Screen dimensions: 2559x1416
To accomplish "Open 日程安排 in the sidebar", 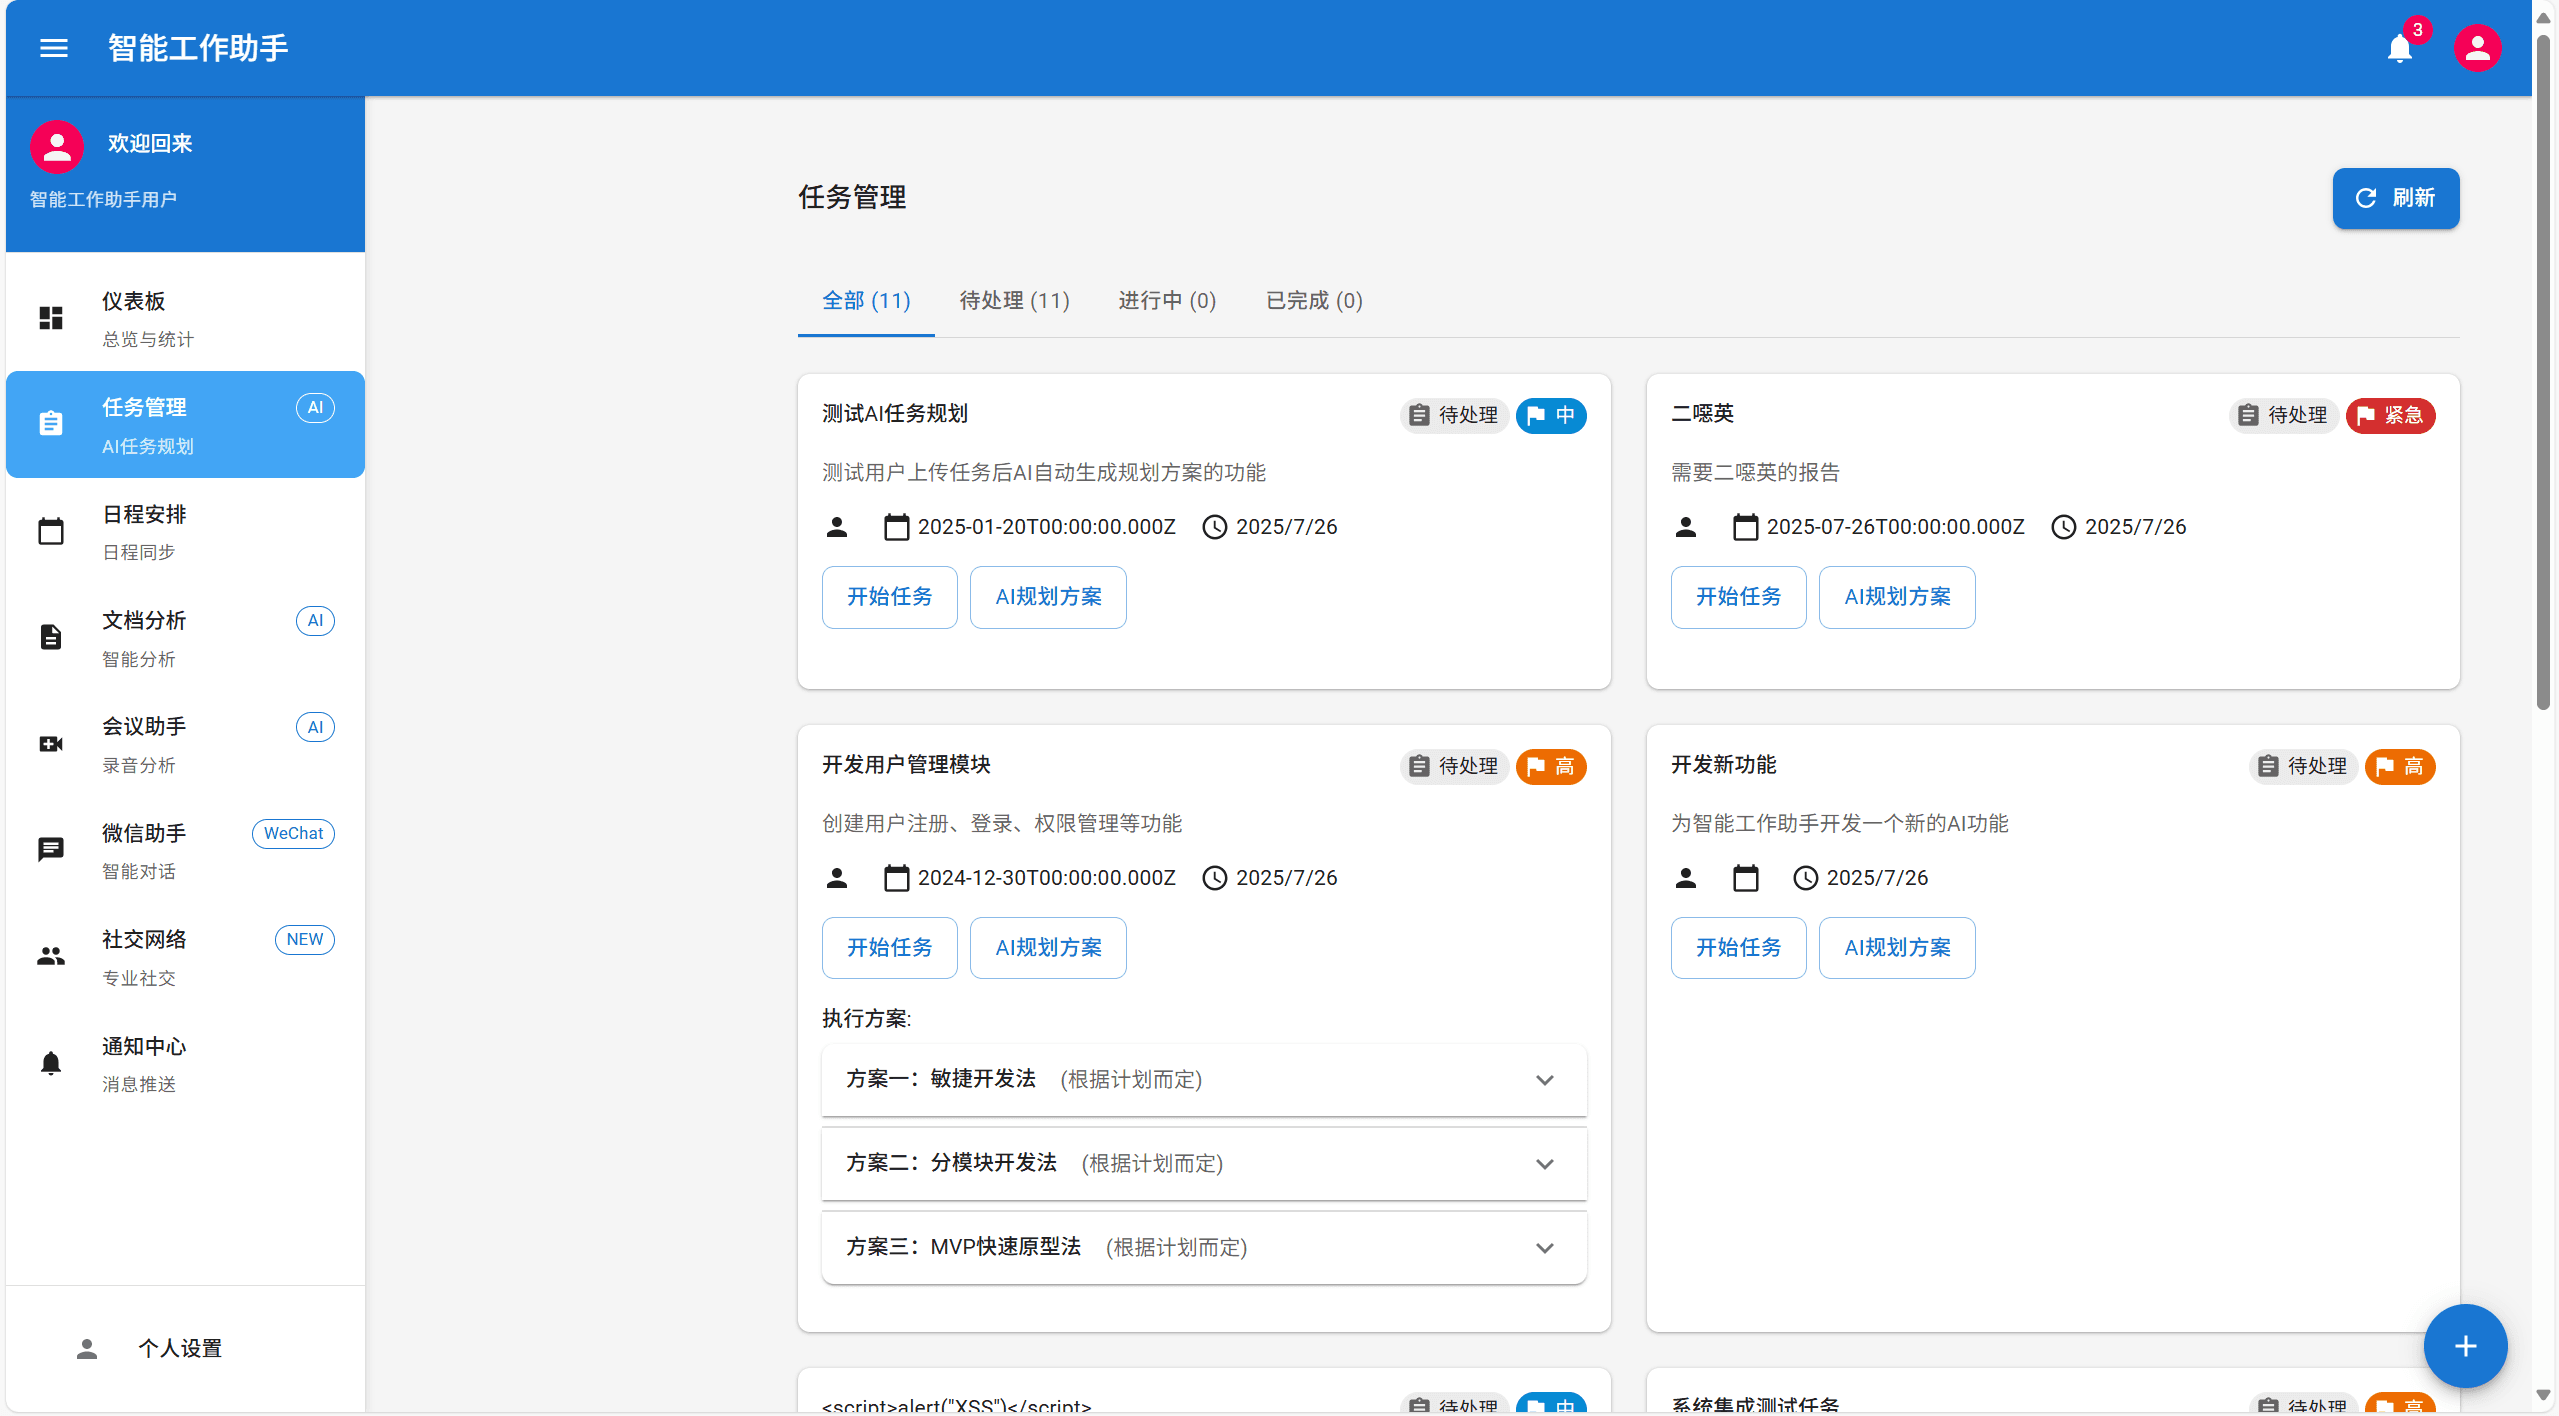I will [185, 532].
